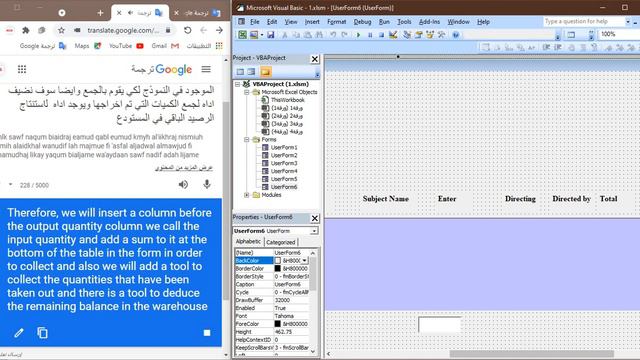The image size is (640, 360).
Task: Open the UserForm6 object dropdown in Properties
Action: click(314, 231)
